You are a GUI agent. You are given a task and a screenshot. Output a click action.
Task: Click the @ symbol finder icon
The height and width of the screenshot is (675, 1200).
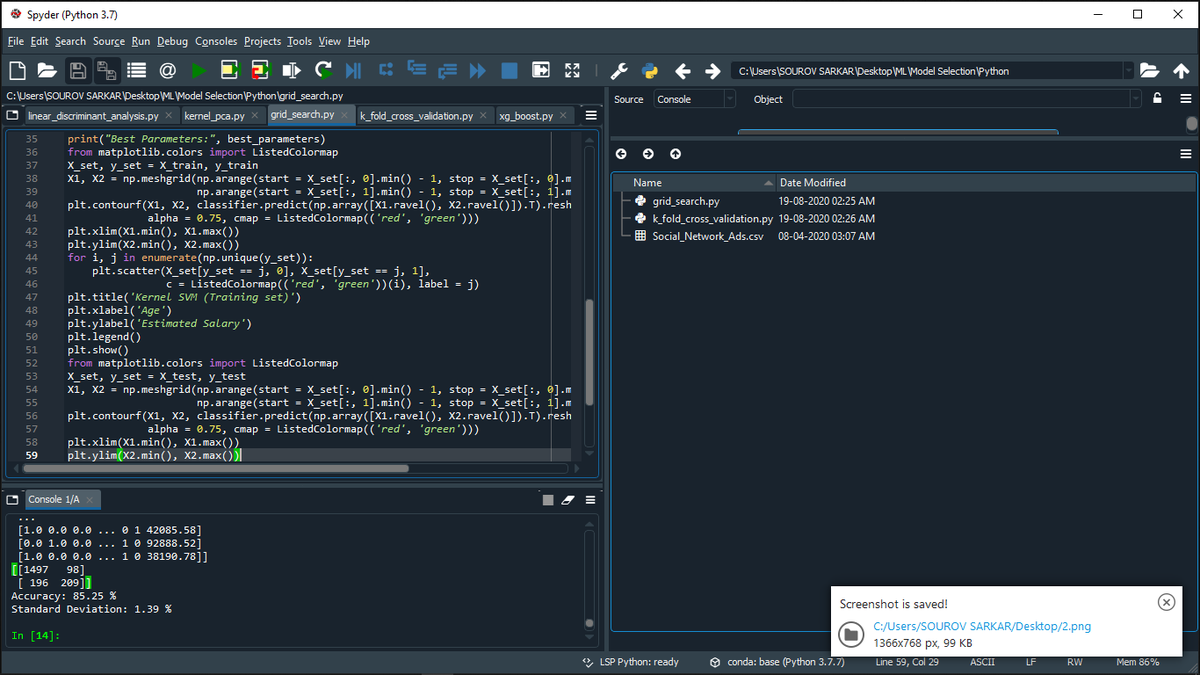[x=167, y=71]
